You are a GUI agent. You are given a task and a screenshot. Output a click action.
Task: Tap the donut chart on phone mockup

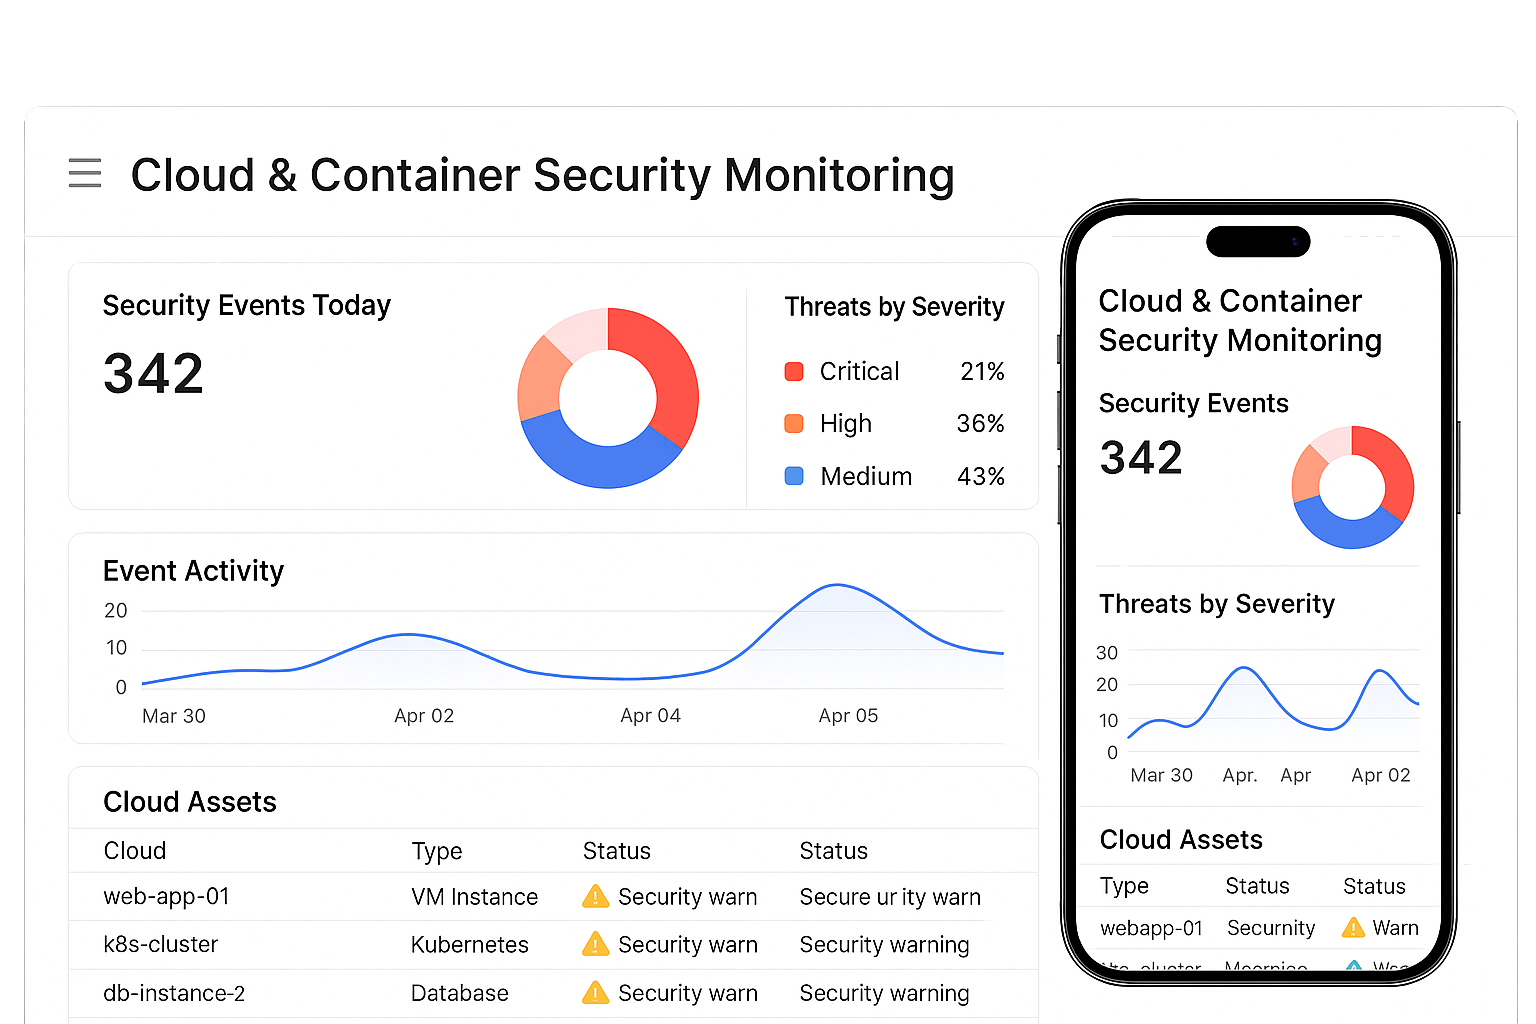click(x=1352, y=487)
